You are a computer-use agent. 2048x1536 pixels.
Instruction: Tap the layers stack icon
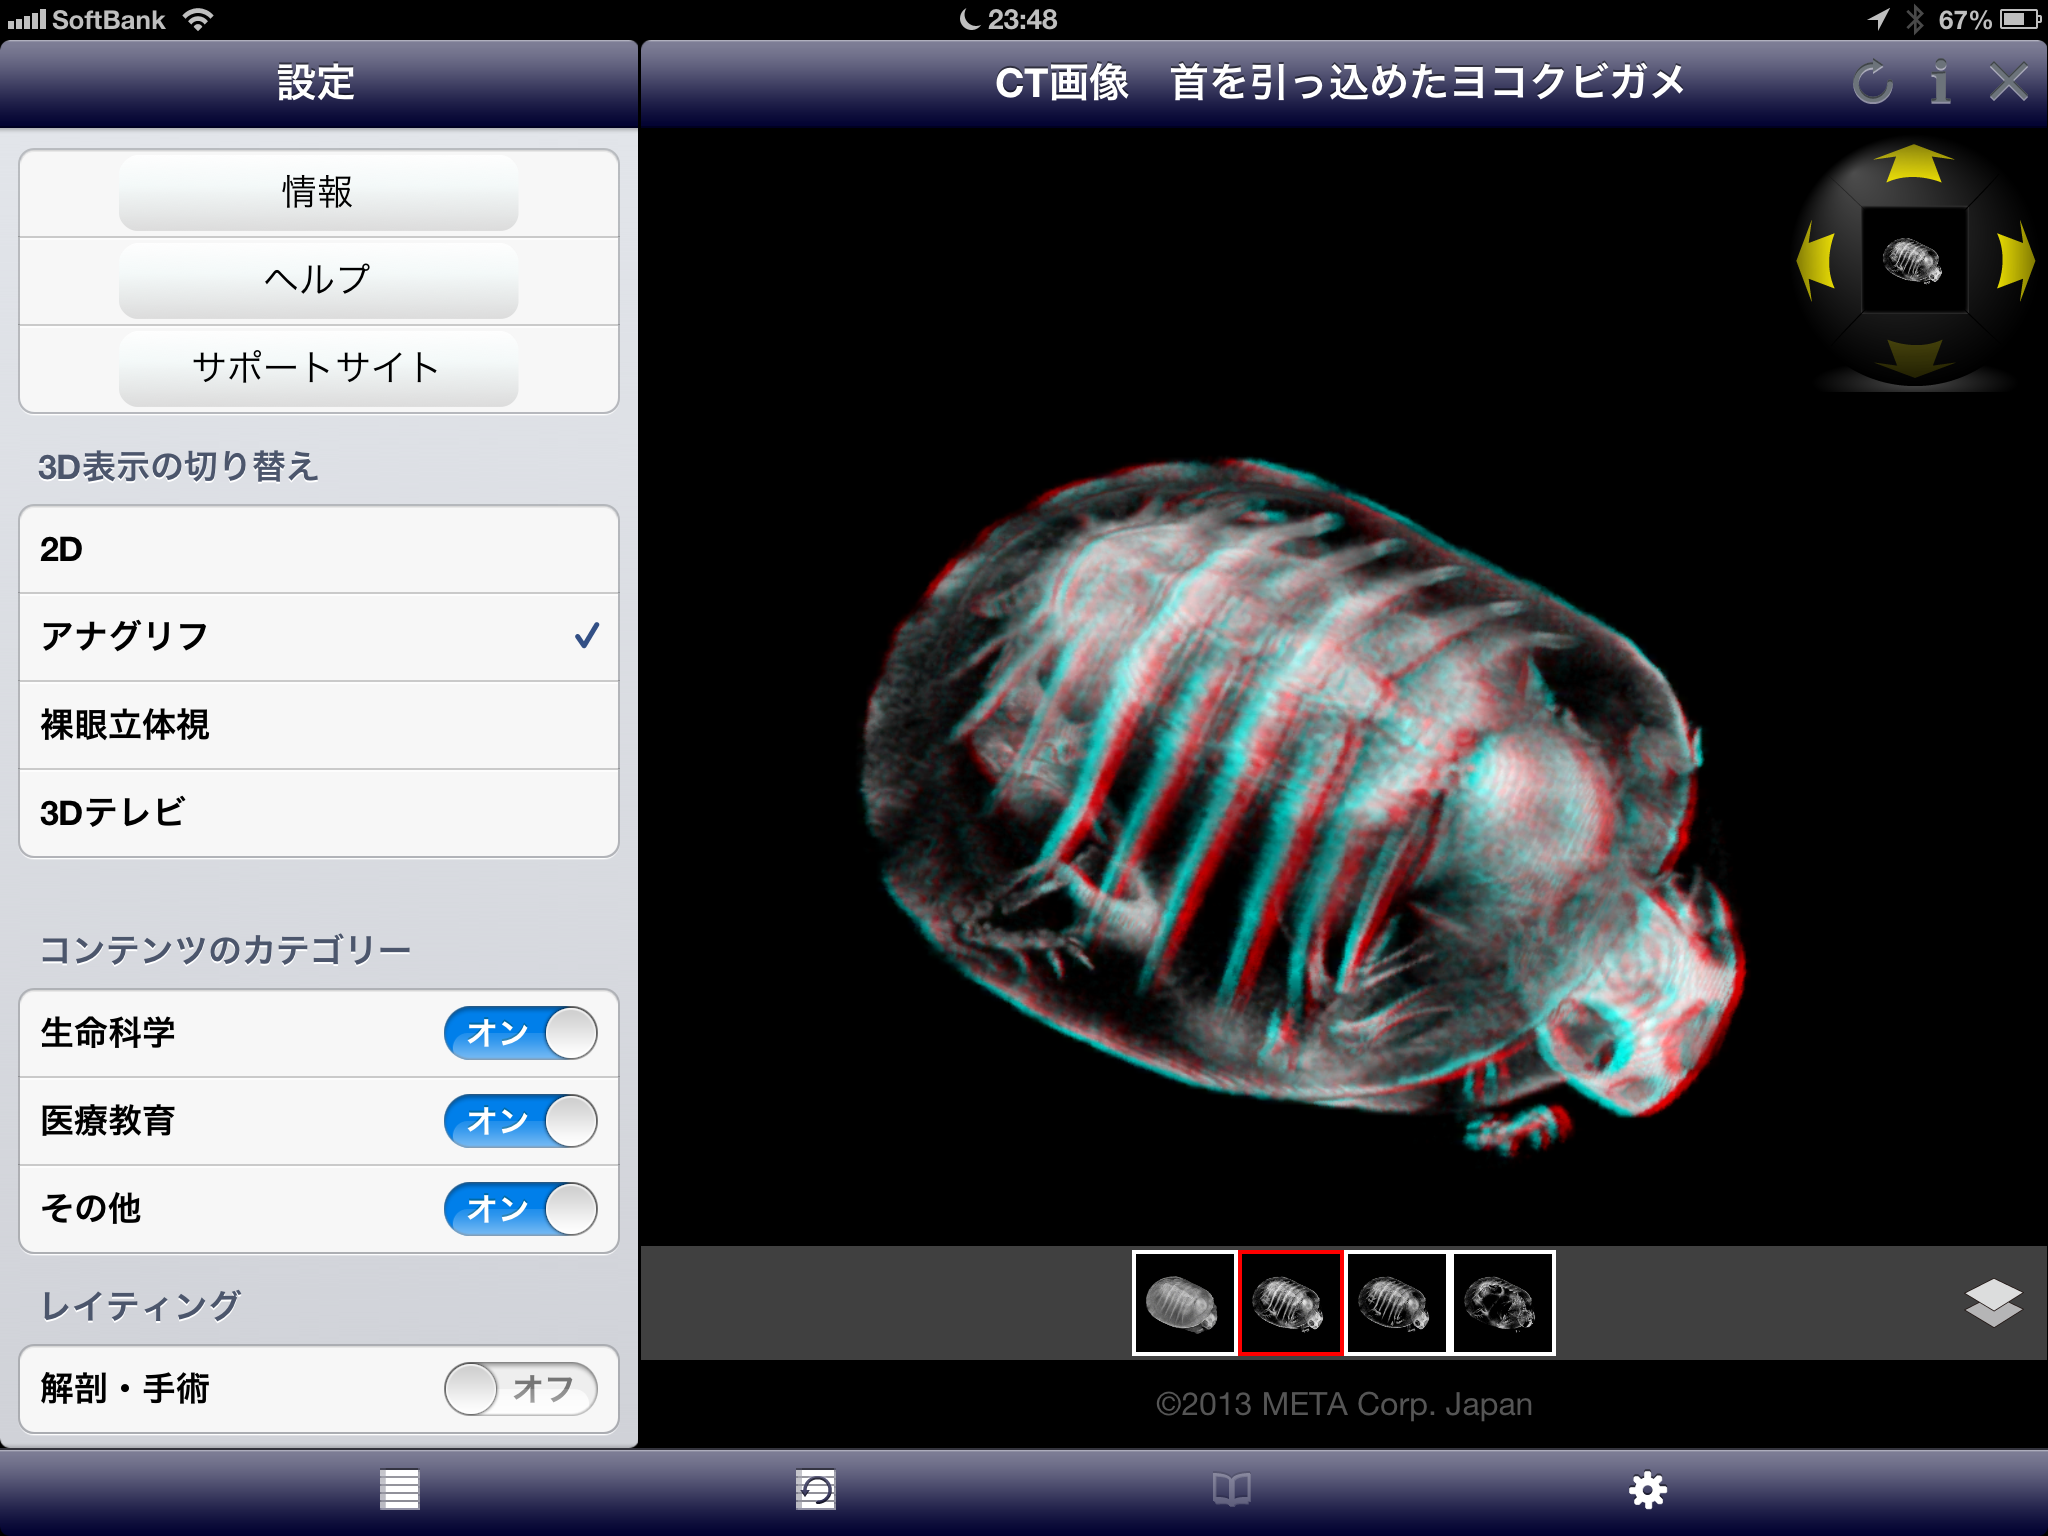pyautogui.click(x=1992, y=1302)
